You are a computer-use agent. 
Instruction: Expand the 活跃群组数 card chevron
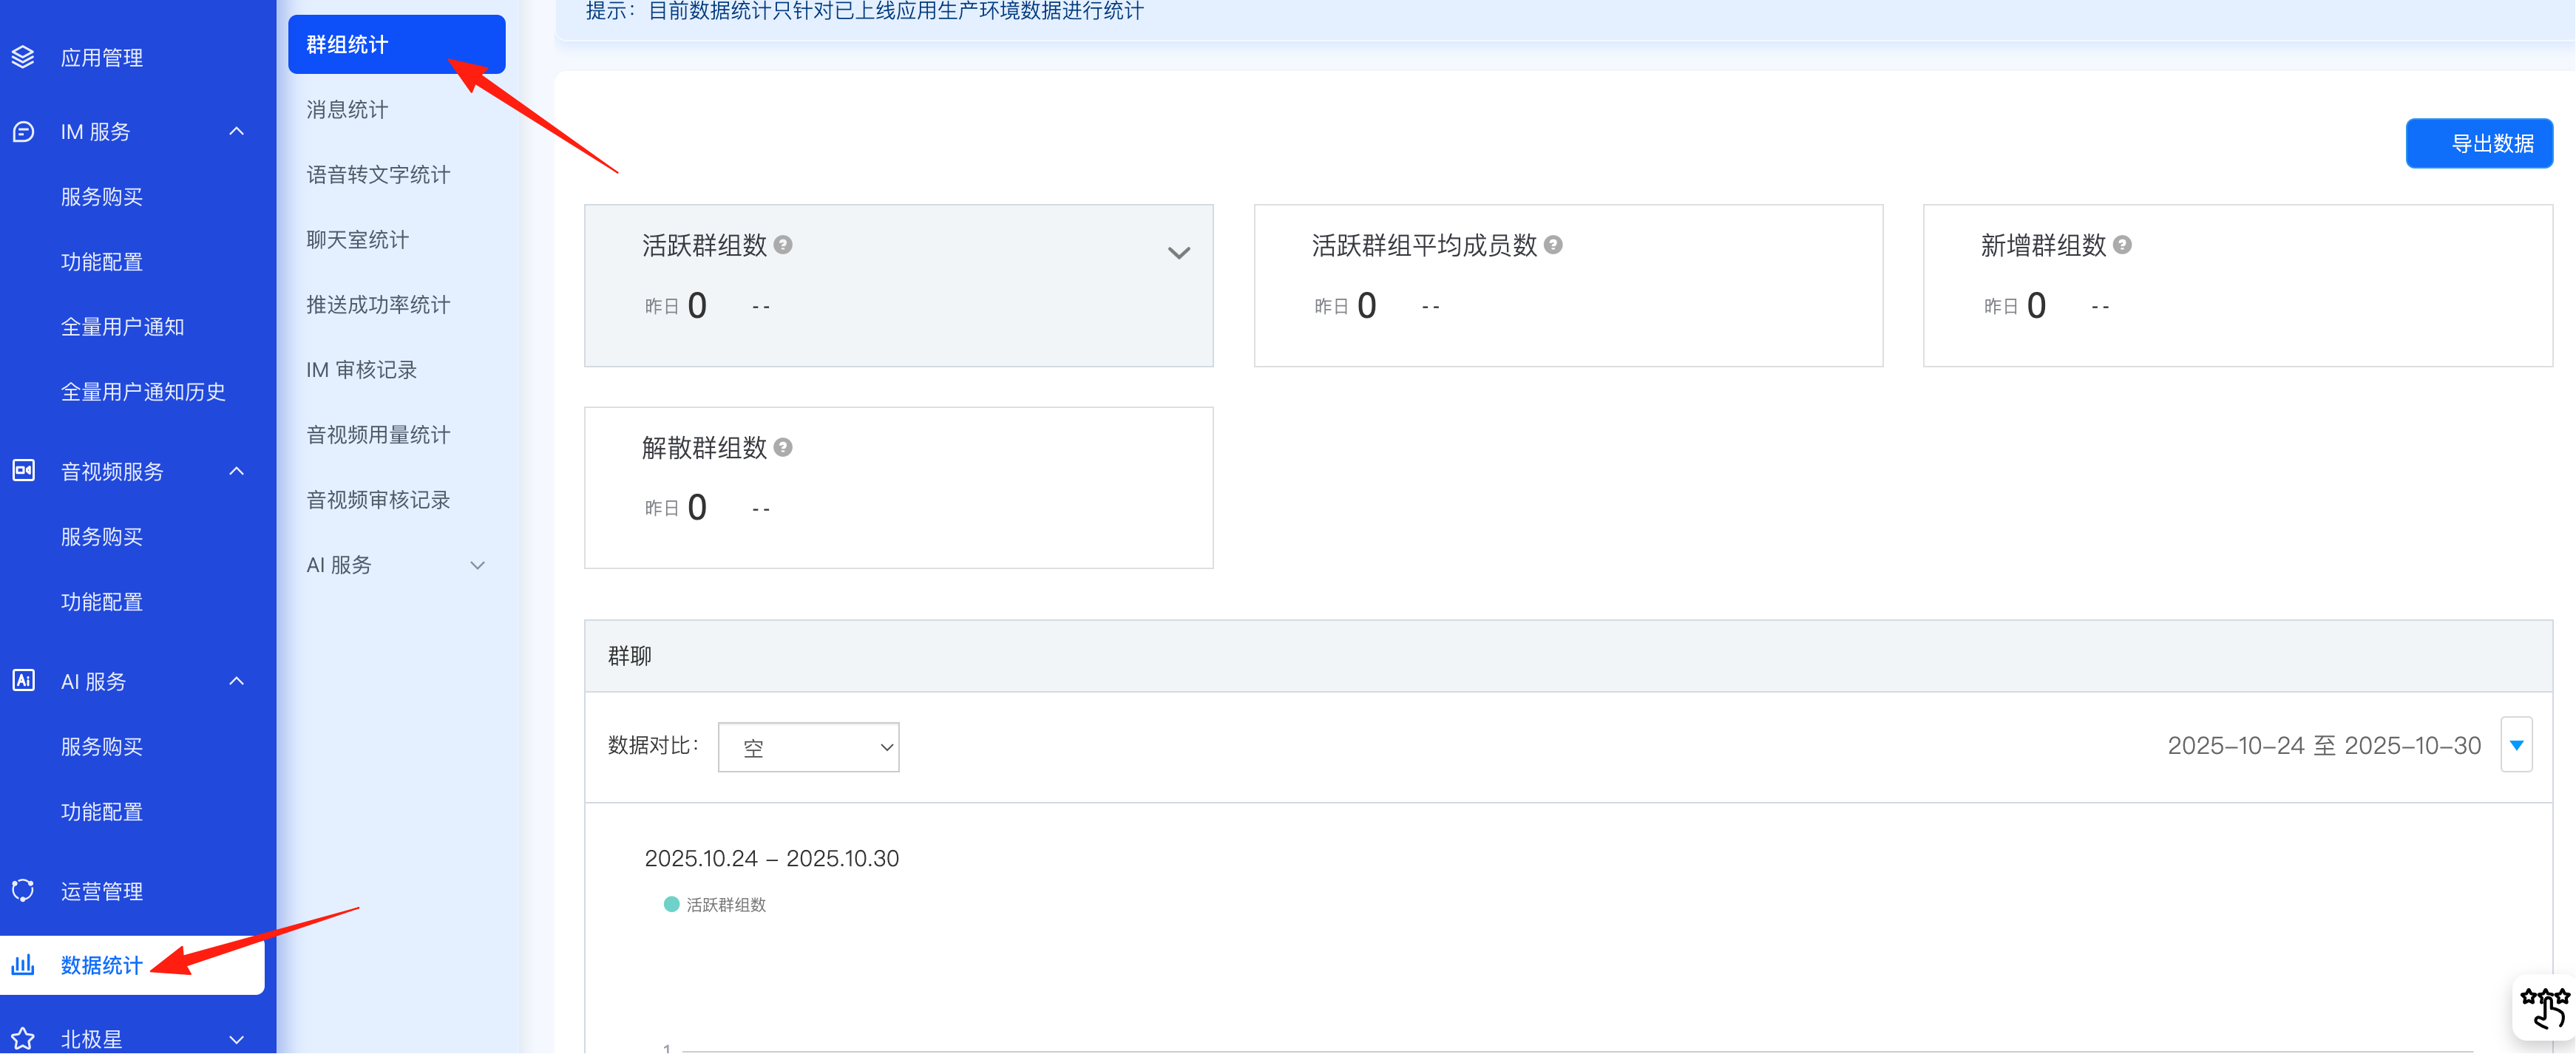(1179, 253)
